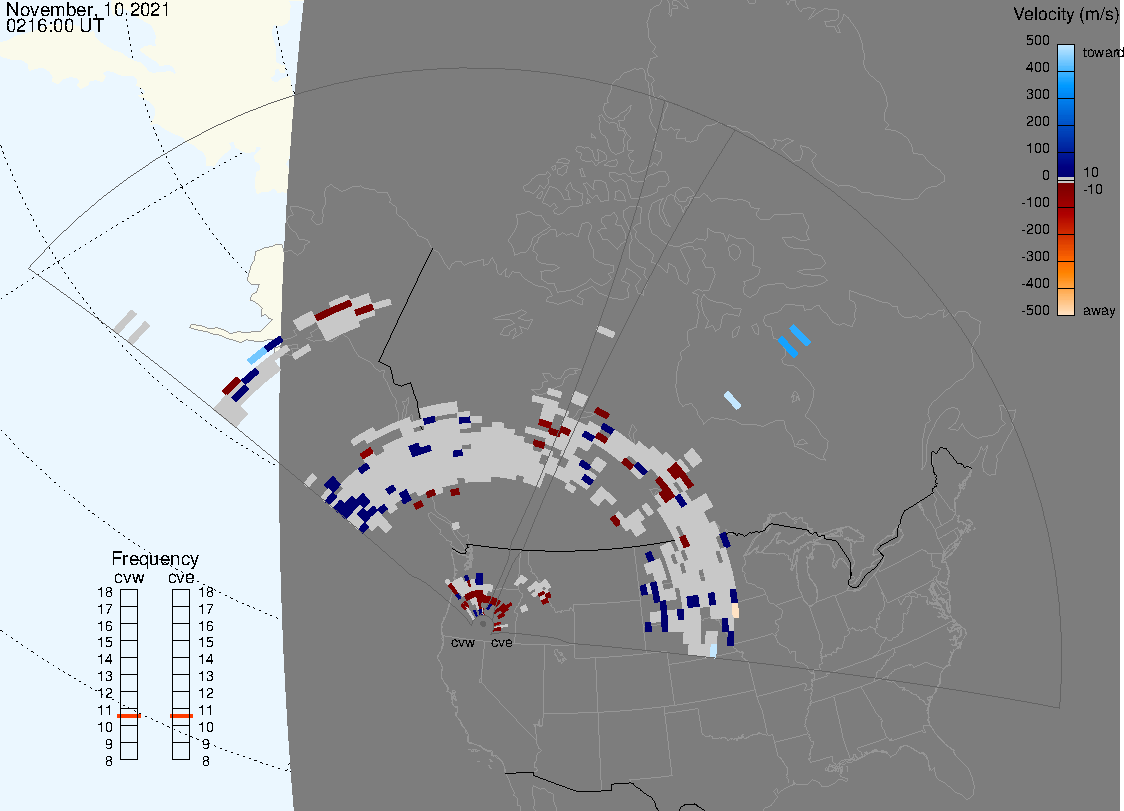Click the peach away-velocity cell on map

point(735,610)
